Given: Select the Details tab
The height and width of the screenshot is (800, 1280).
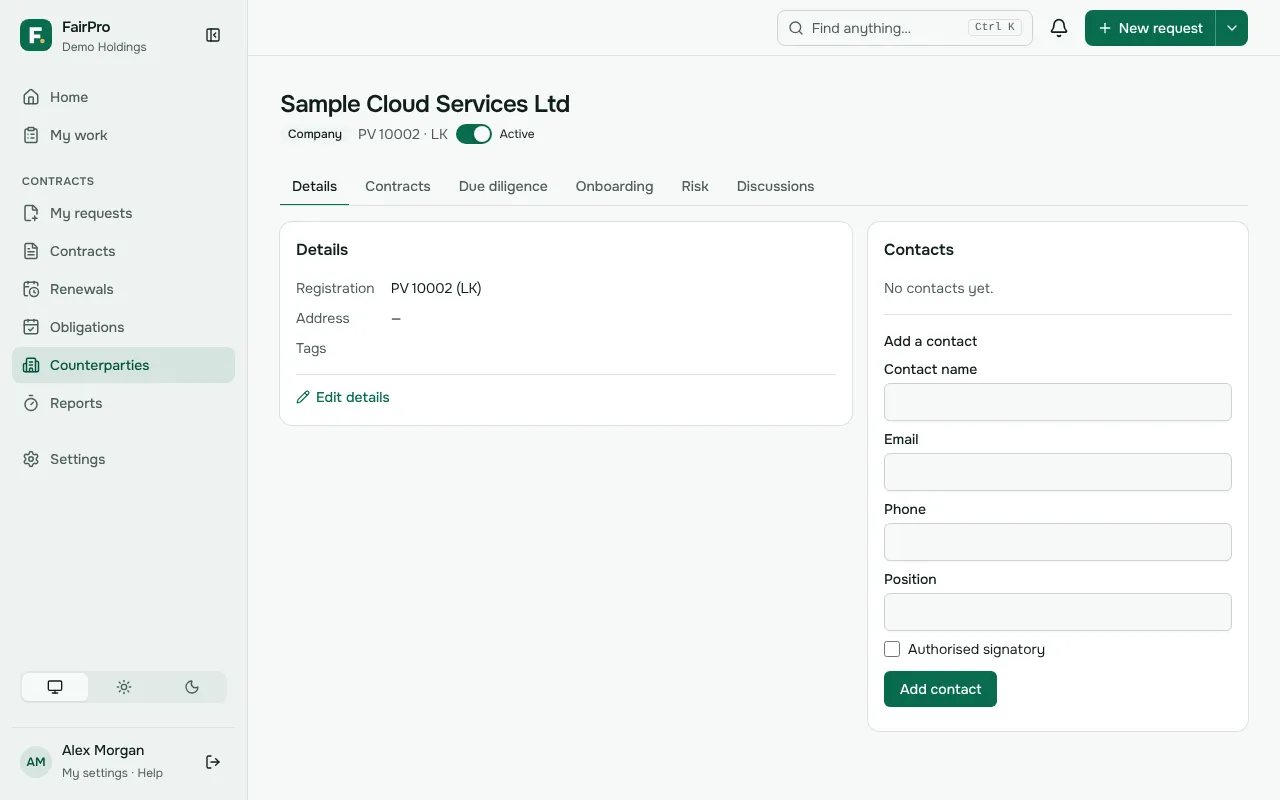Looking at the screenshot, I should pos(314,186).
